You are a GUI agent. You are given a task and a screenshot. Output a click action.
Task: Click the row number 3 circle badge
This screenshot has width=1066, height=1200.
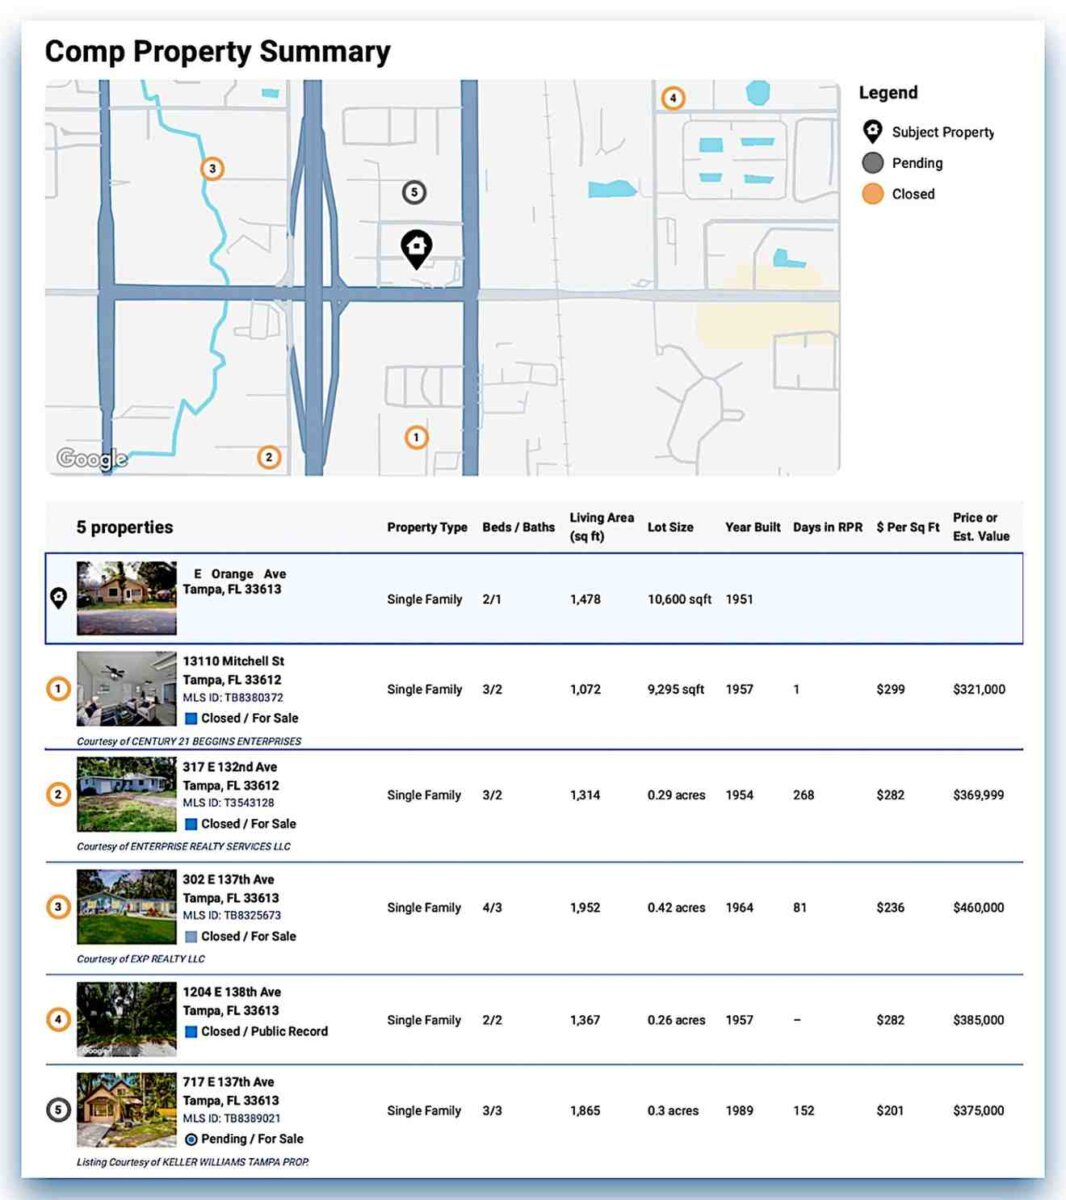point(59,907)
